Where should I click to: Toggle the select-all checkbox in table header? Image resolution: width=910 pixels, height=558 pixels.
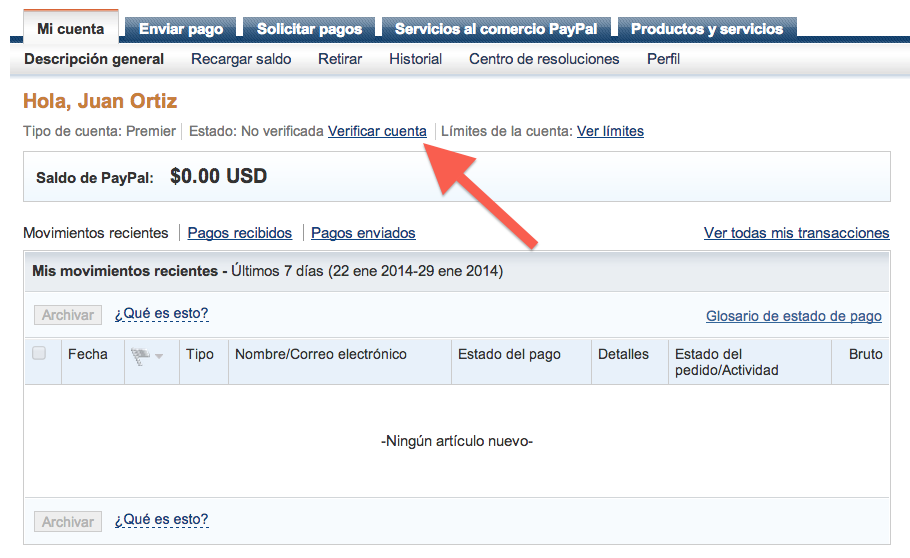(39, 353)
